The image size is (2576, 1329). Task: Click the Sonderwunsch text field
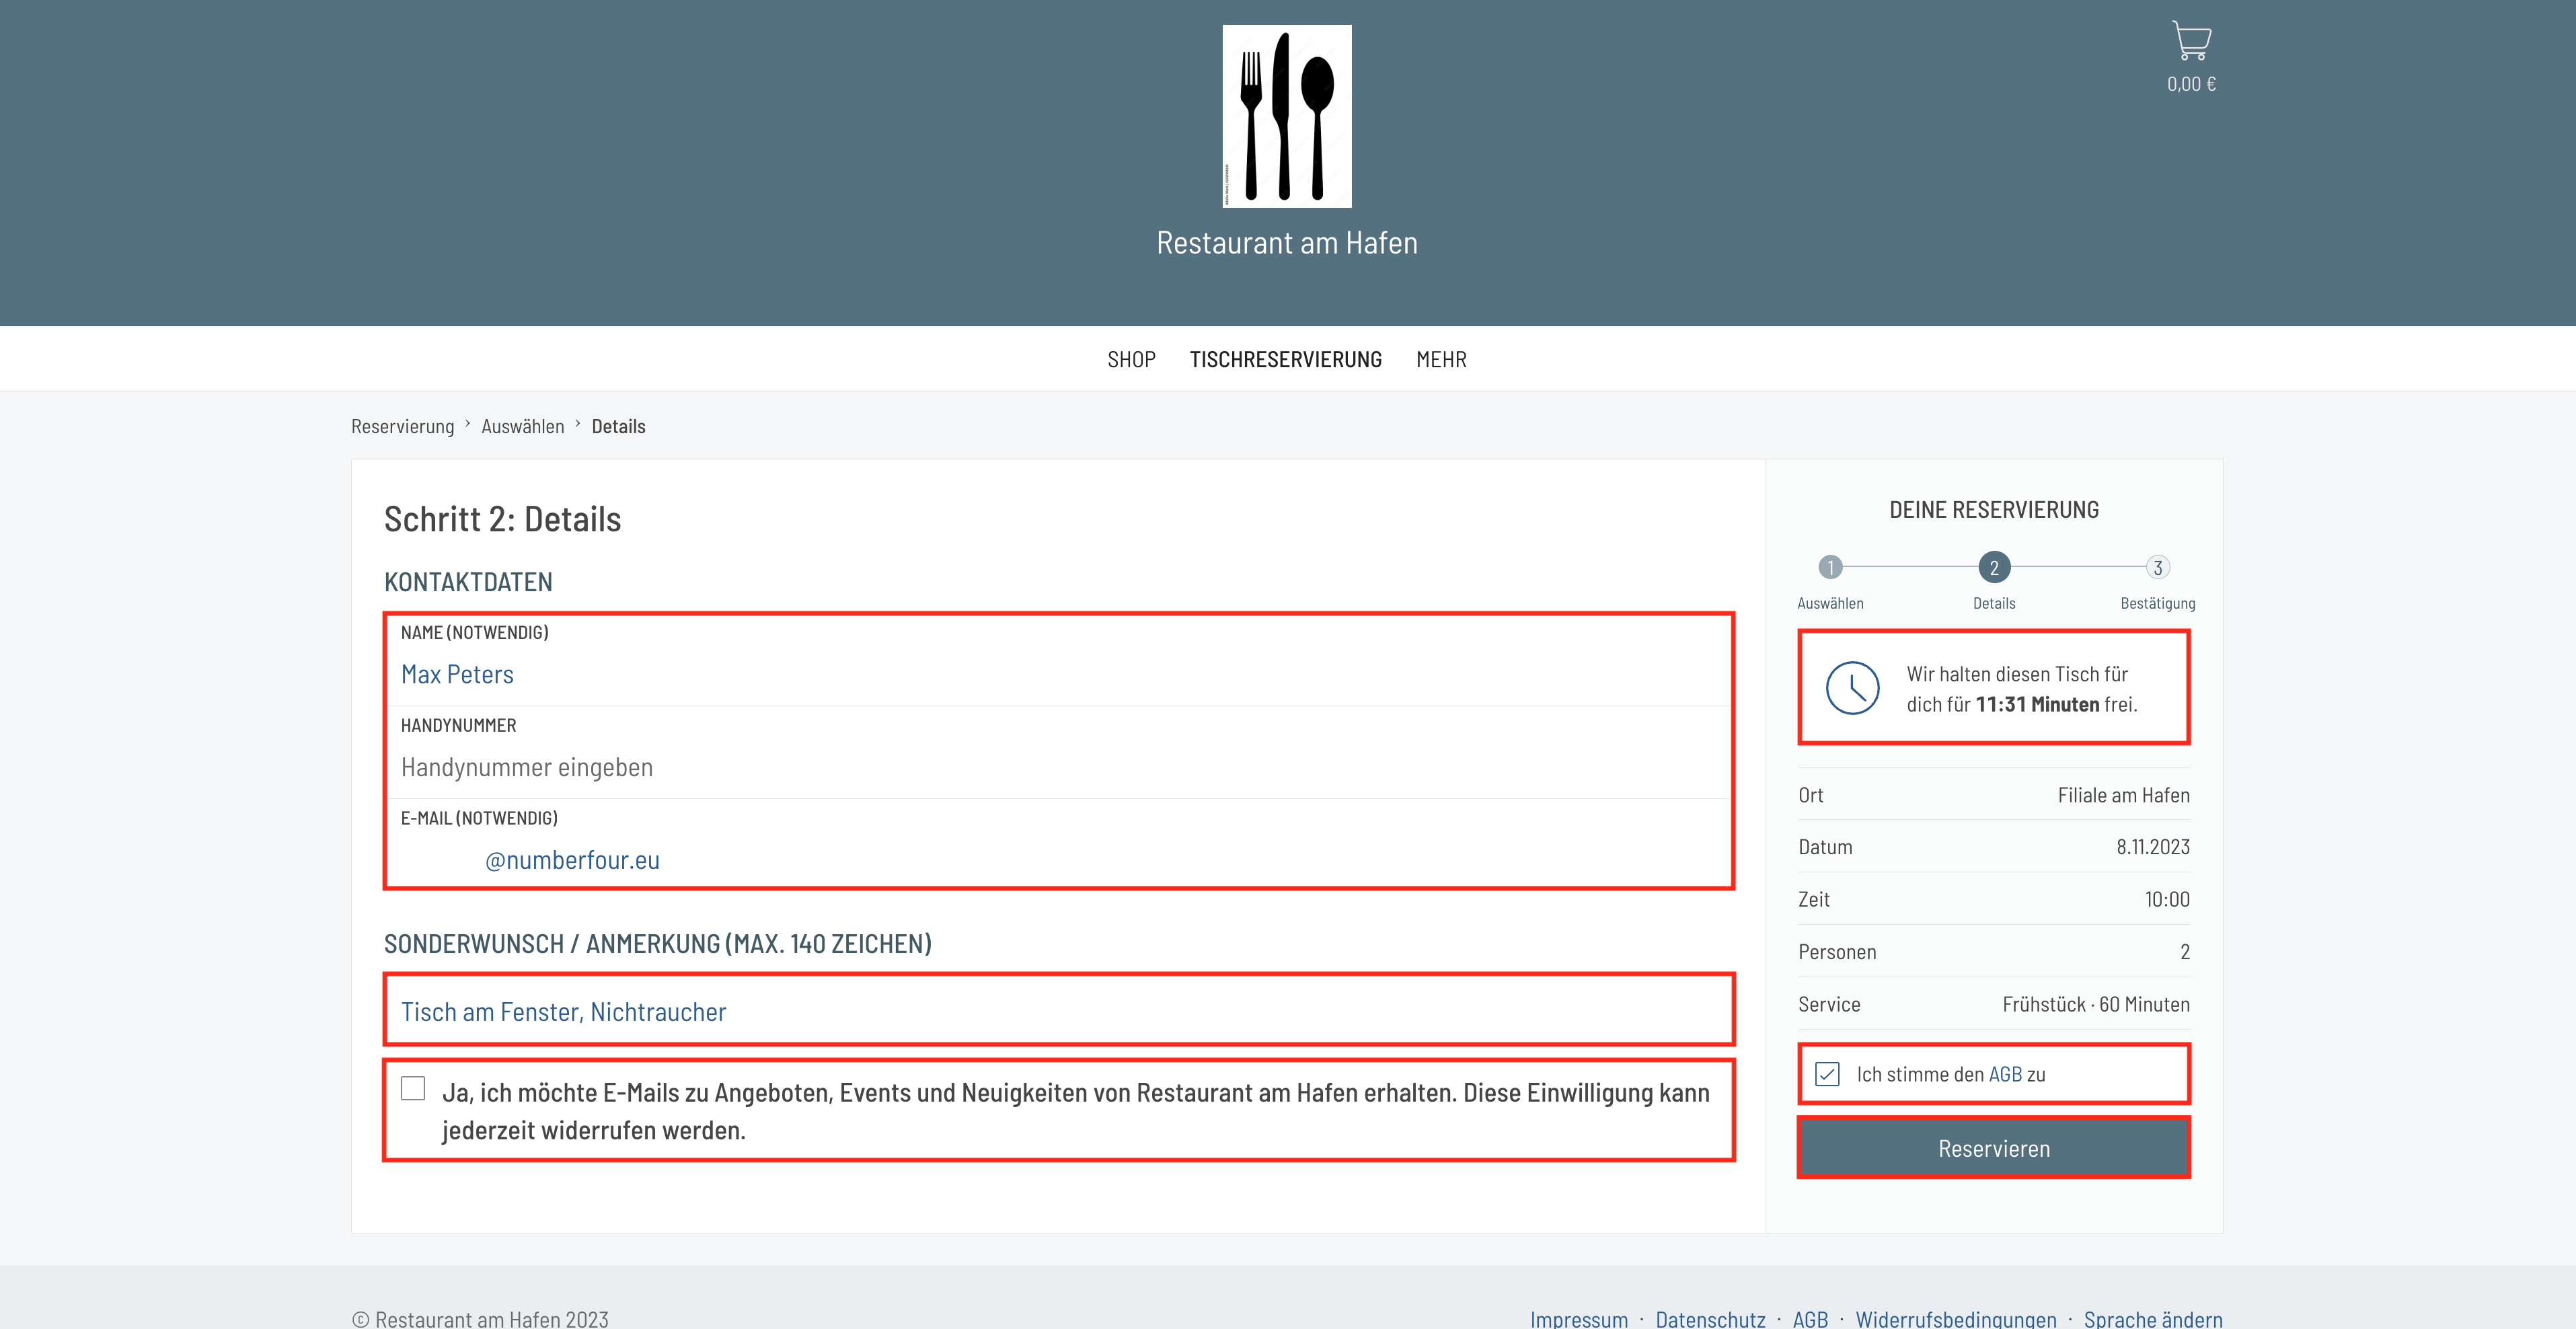pyautogui.click(x=1059, y=1010)
